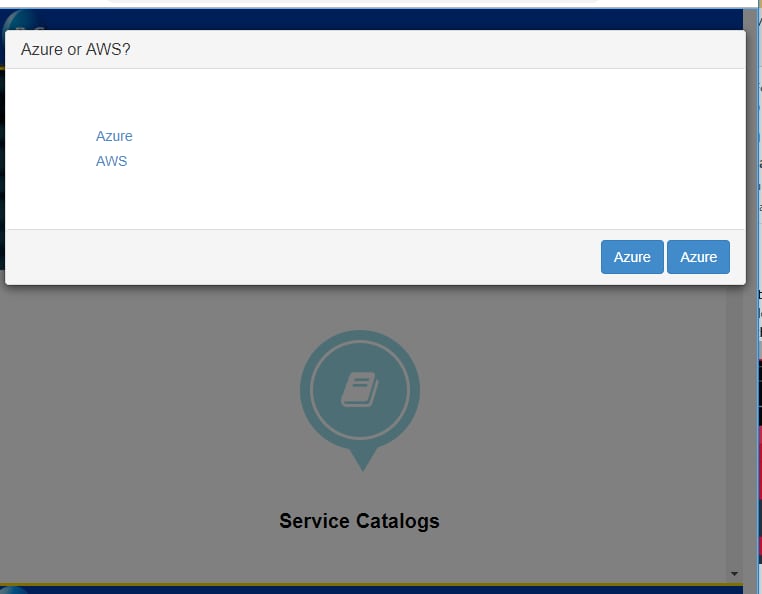
Task: Click the page scrollbar down arrow
Action: pyautogui.click(x=734, y=574)
